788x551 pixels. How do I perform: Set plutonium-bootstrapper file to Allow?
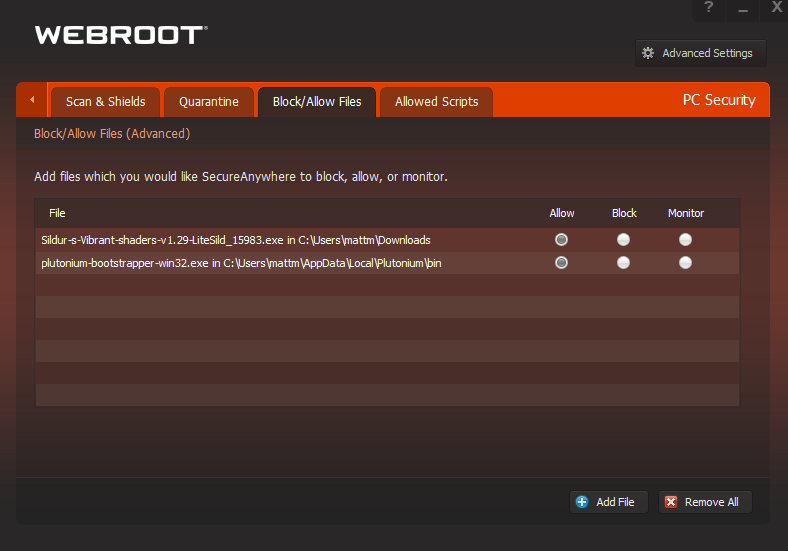tap(561, 262)
